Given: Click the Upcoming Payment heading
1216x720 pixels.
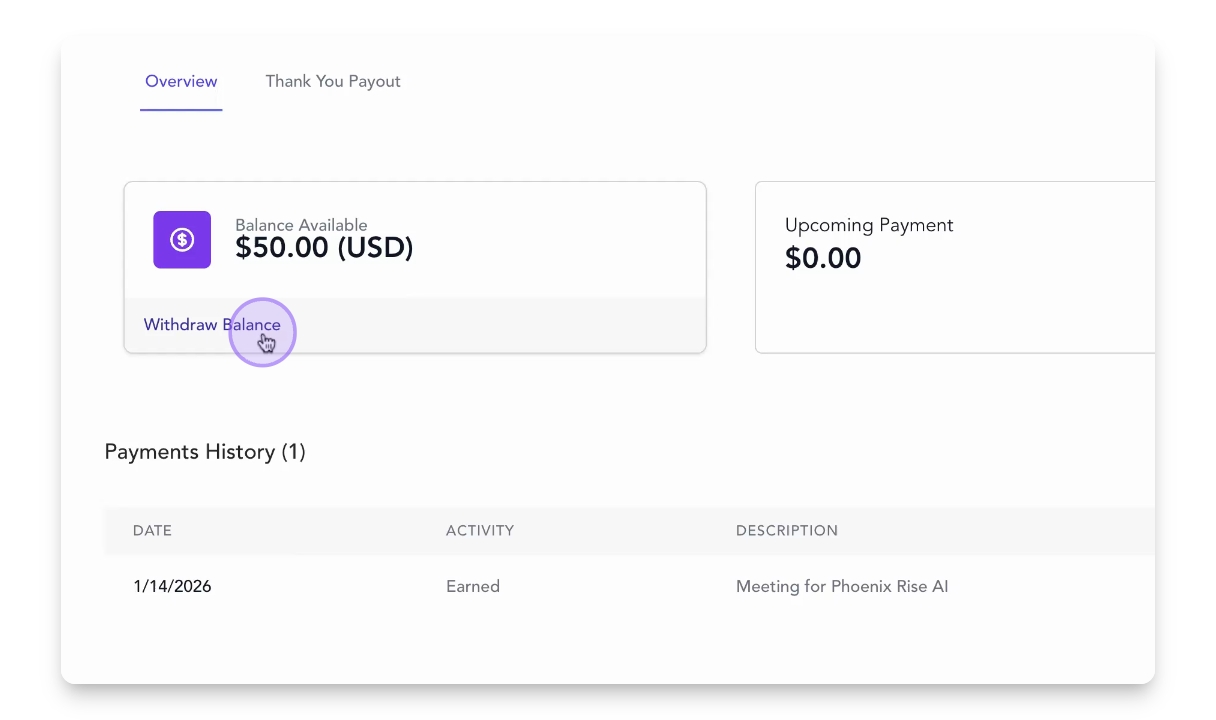Looking at the screenshot, I should pos(869,225).
